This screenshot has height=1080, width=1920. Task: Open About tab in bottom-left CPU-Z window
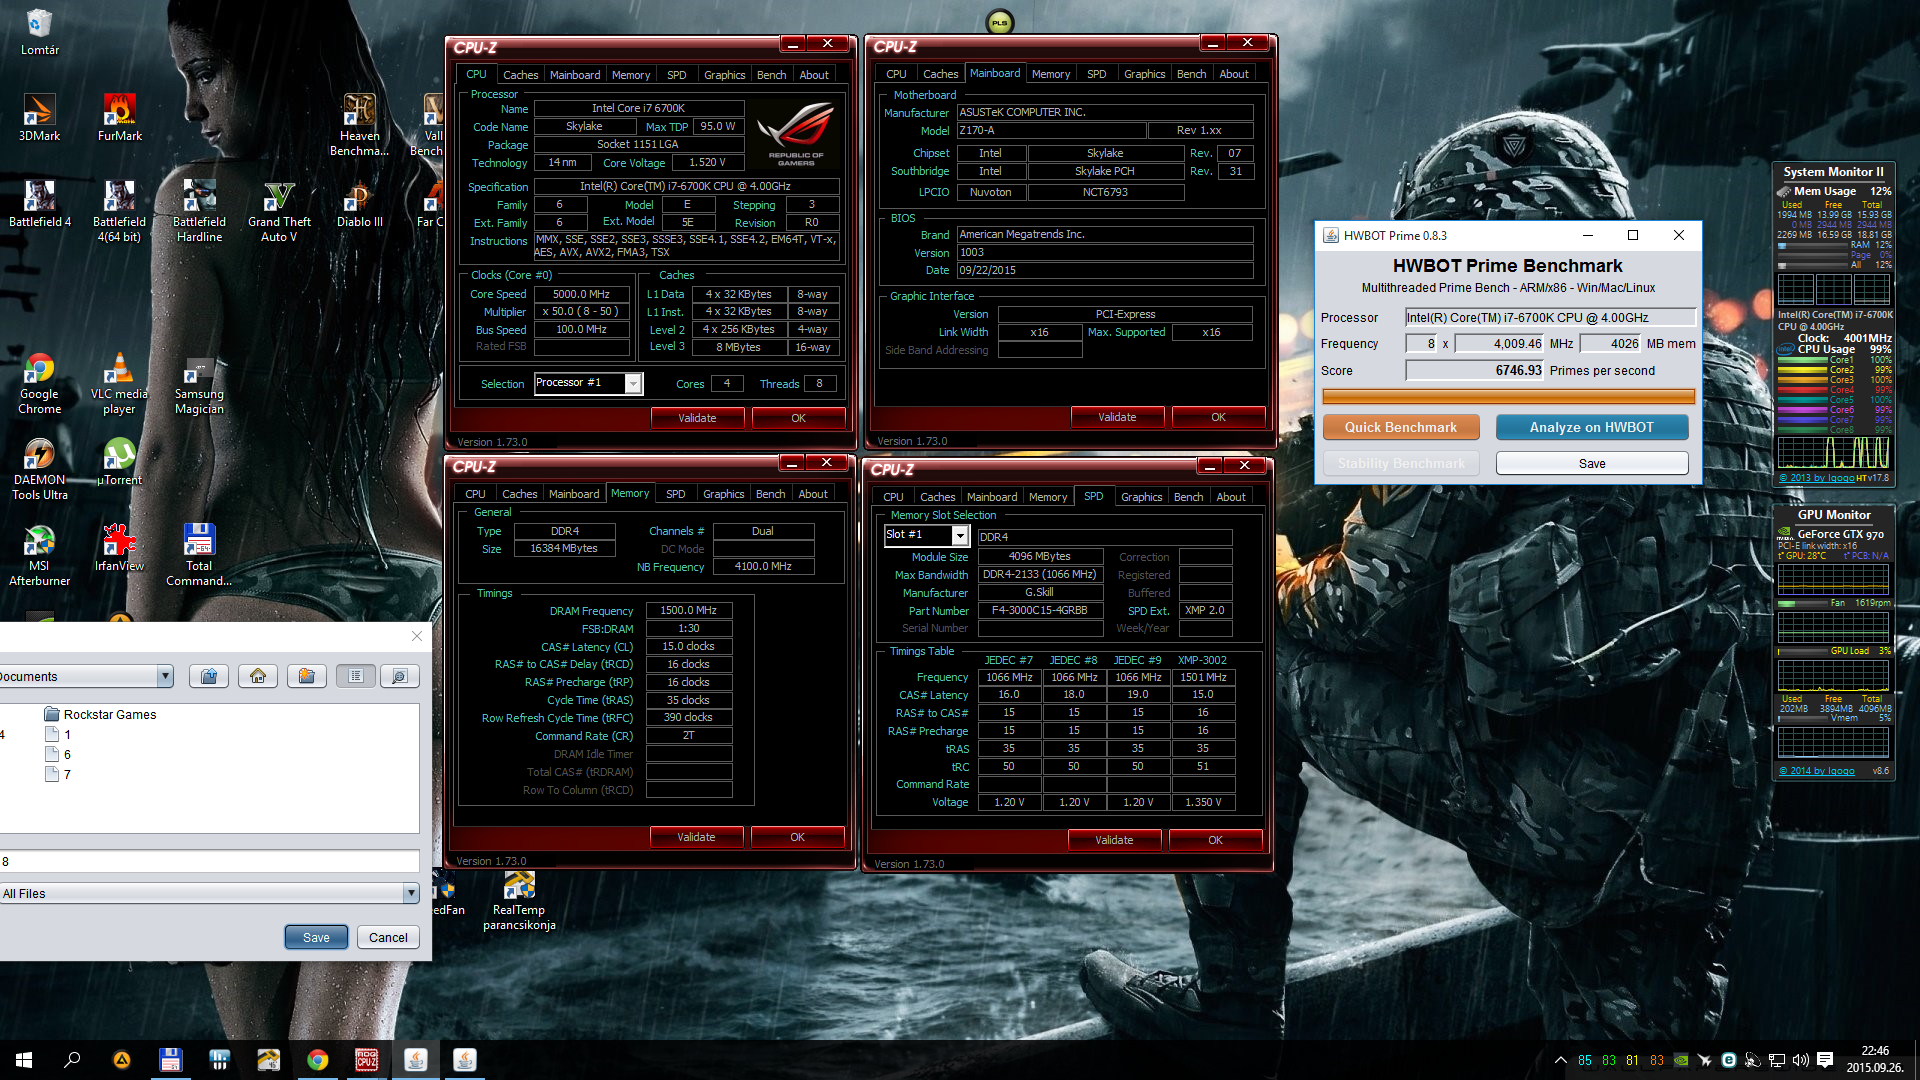click(x=812, y=494)
